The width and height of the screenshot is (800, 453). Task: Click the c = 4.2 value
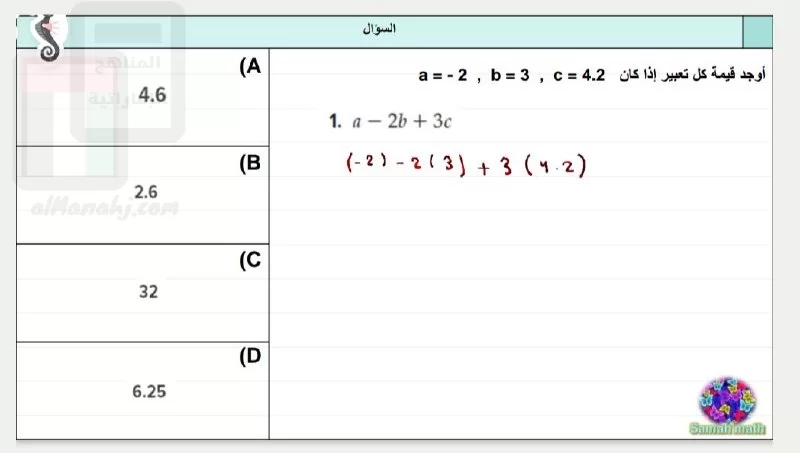[x=579, y=76]
